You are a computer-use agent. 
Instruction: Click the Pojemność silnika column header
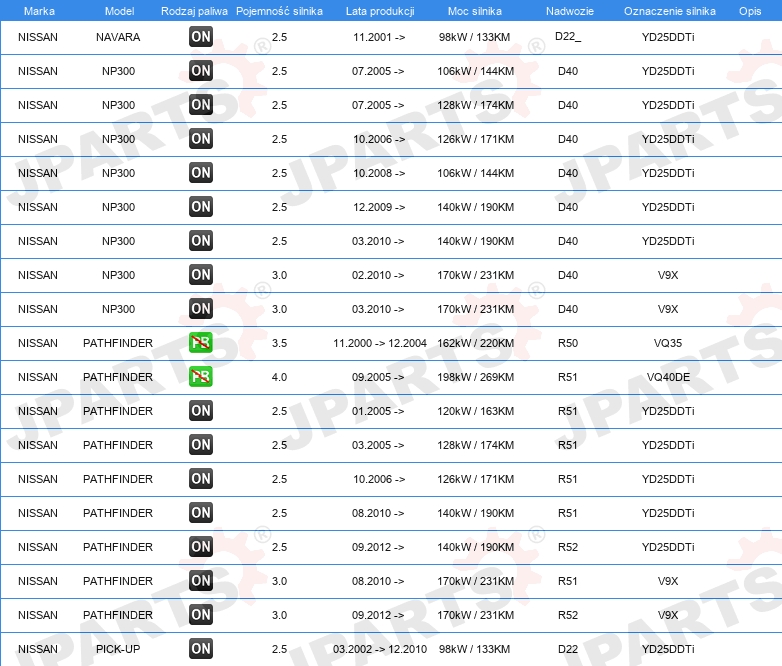point(279,11)
